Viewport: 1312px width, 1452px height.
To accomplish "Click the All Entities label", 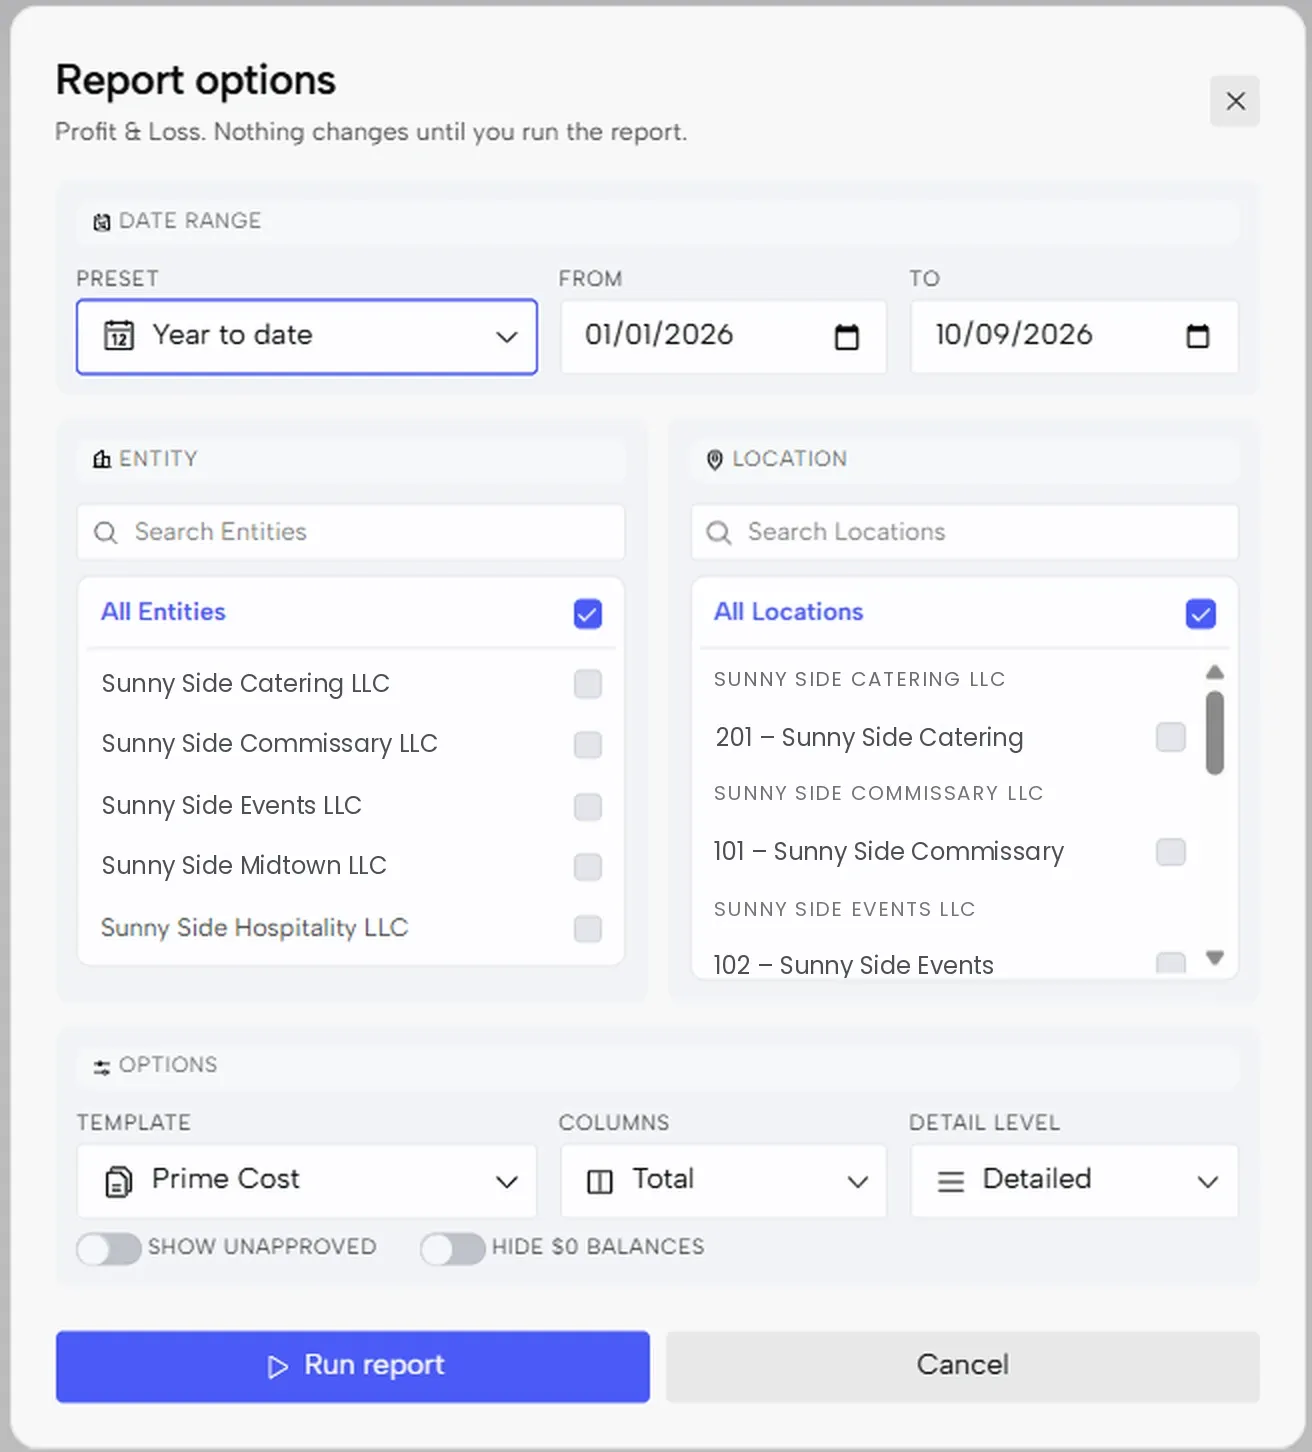I will pos(164,612).
